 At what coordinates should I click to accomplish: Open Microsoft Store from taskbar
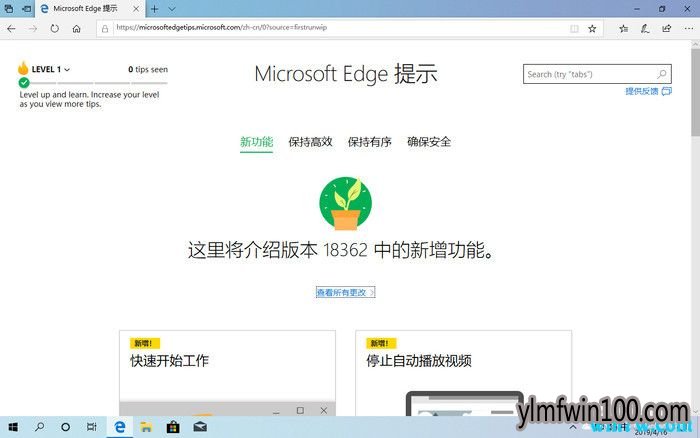coord(173,427)
